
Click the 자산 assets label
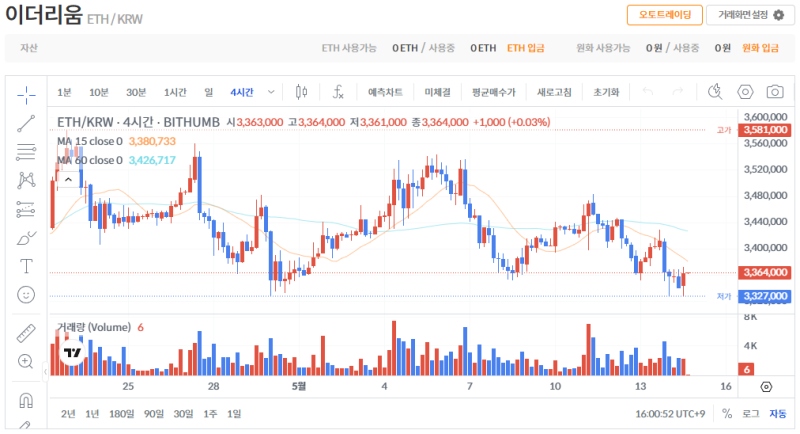29,48
